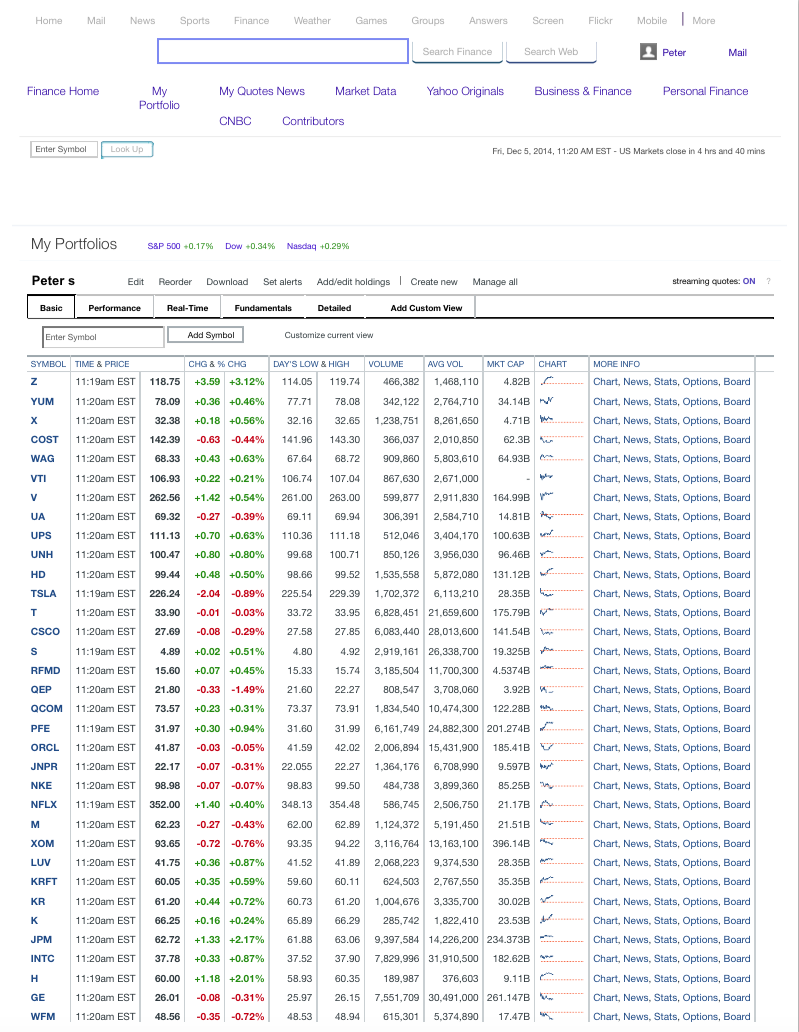
Task: Sort table by VOLUME column header
Action: [386, 364]
